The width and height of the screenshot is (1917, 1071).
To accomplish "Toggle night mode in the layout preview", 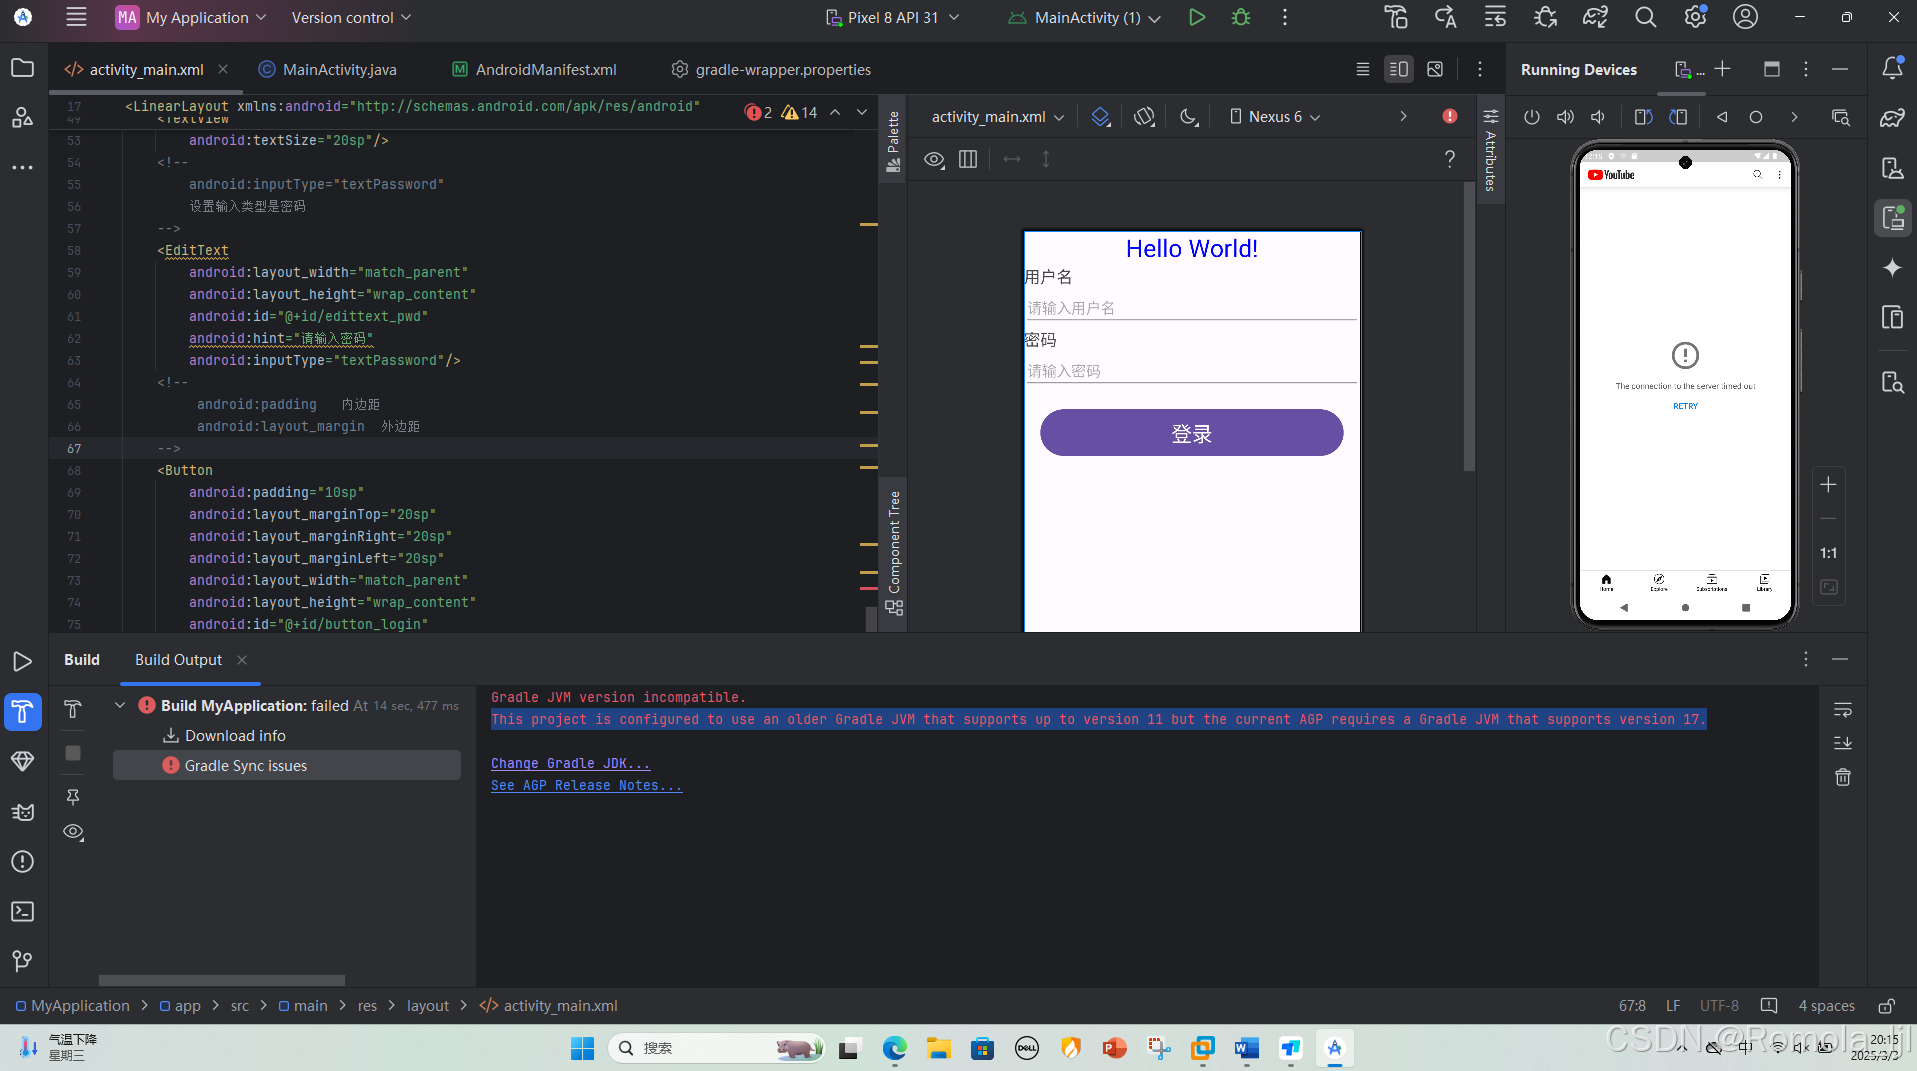I will click(x=1188, y=116).
